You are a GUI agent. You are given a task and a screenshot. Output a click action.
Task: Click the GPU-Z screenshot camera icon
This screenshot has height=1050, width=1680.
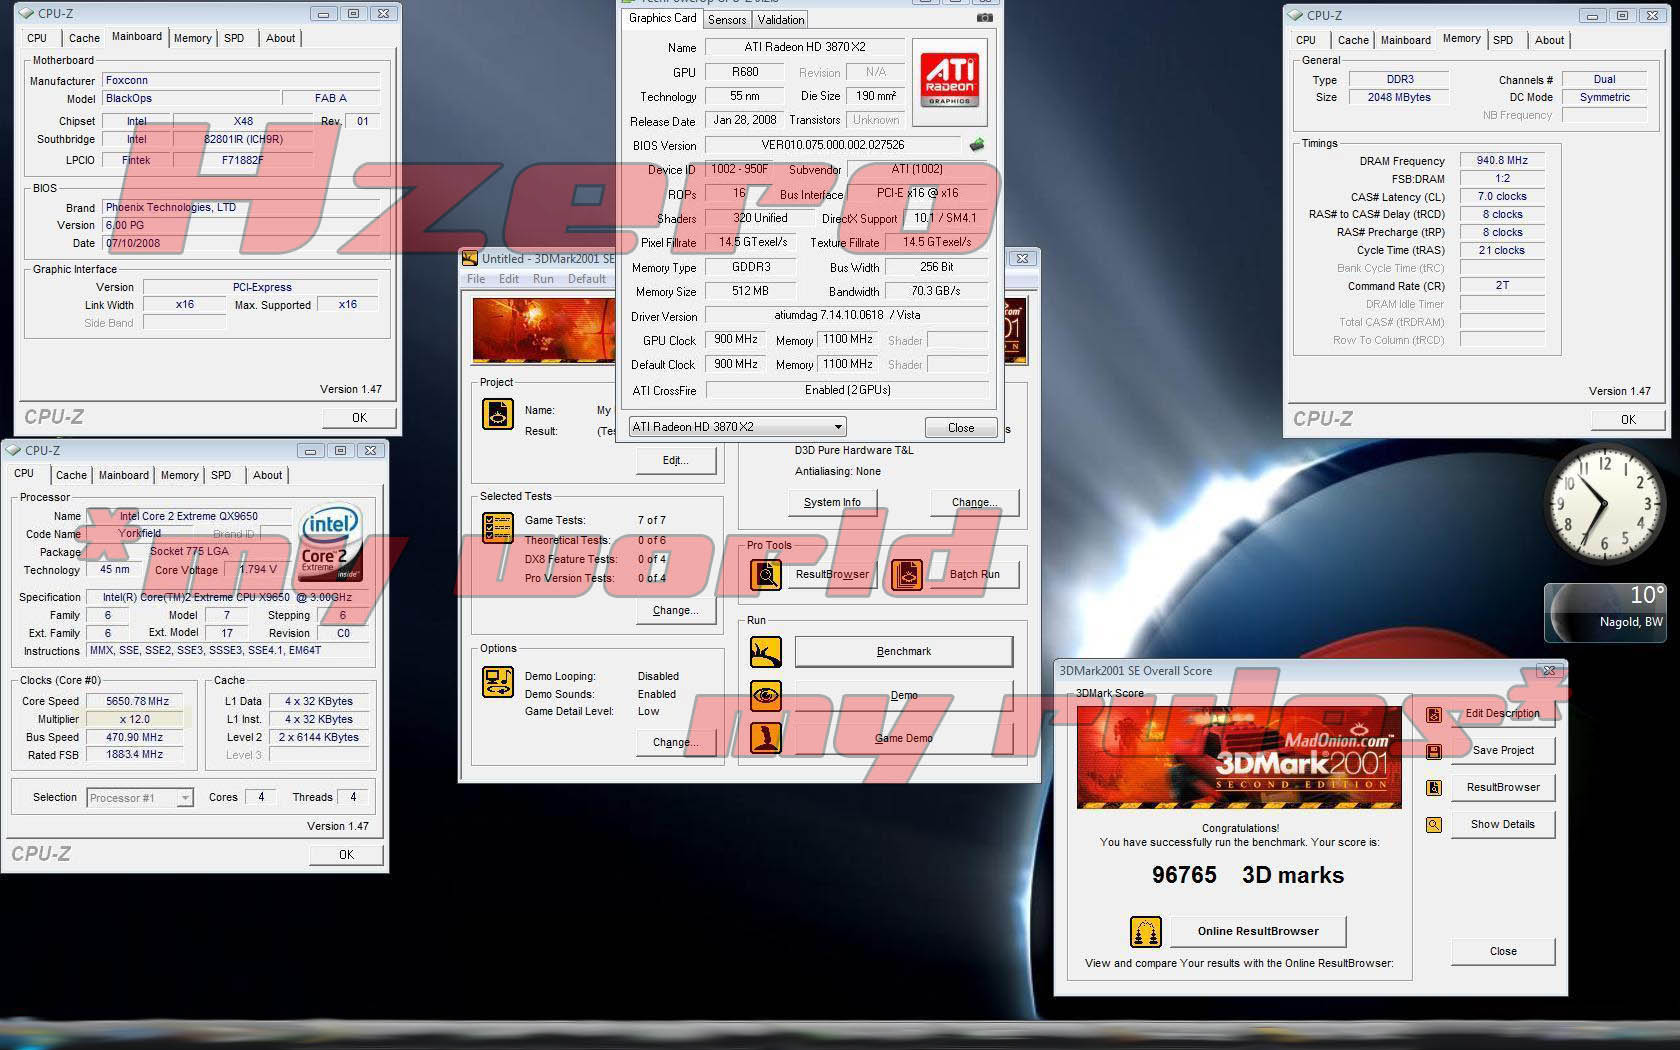(x=984, y=18)
